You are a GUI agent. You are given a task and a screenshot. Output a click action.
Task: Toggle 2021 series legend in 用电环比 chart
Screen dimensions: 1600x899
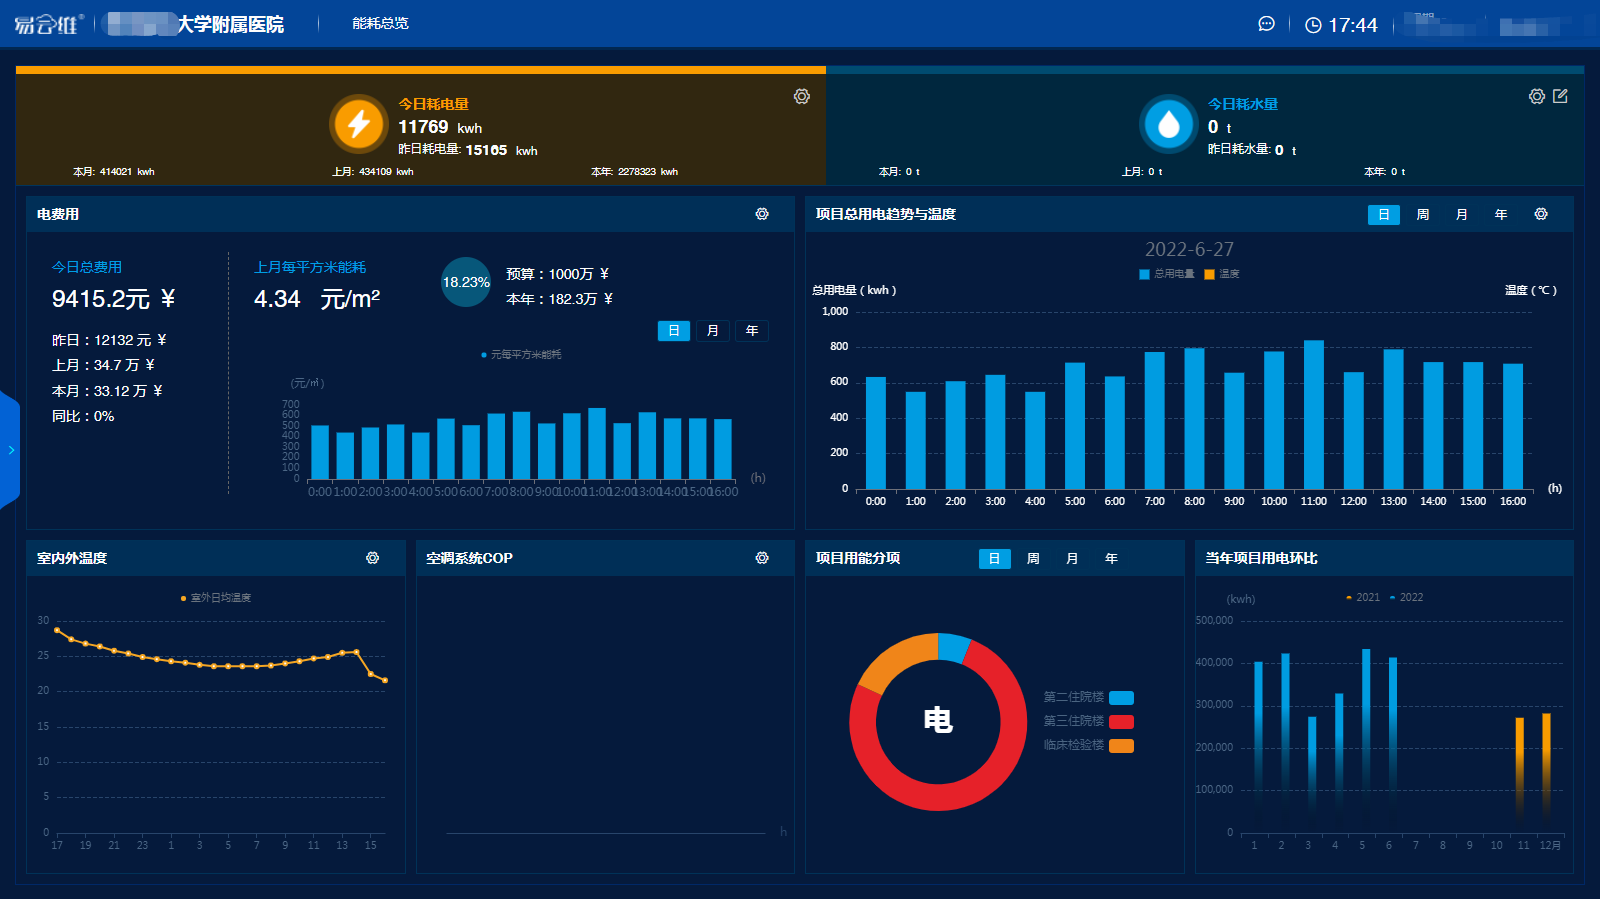(x=1362, y=597)
